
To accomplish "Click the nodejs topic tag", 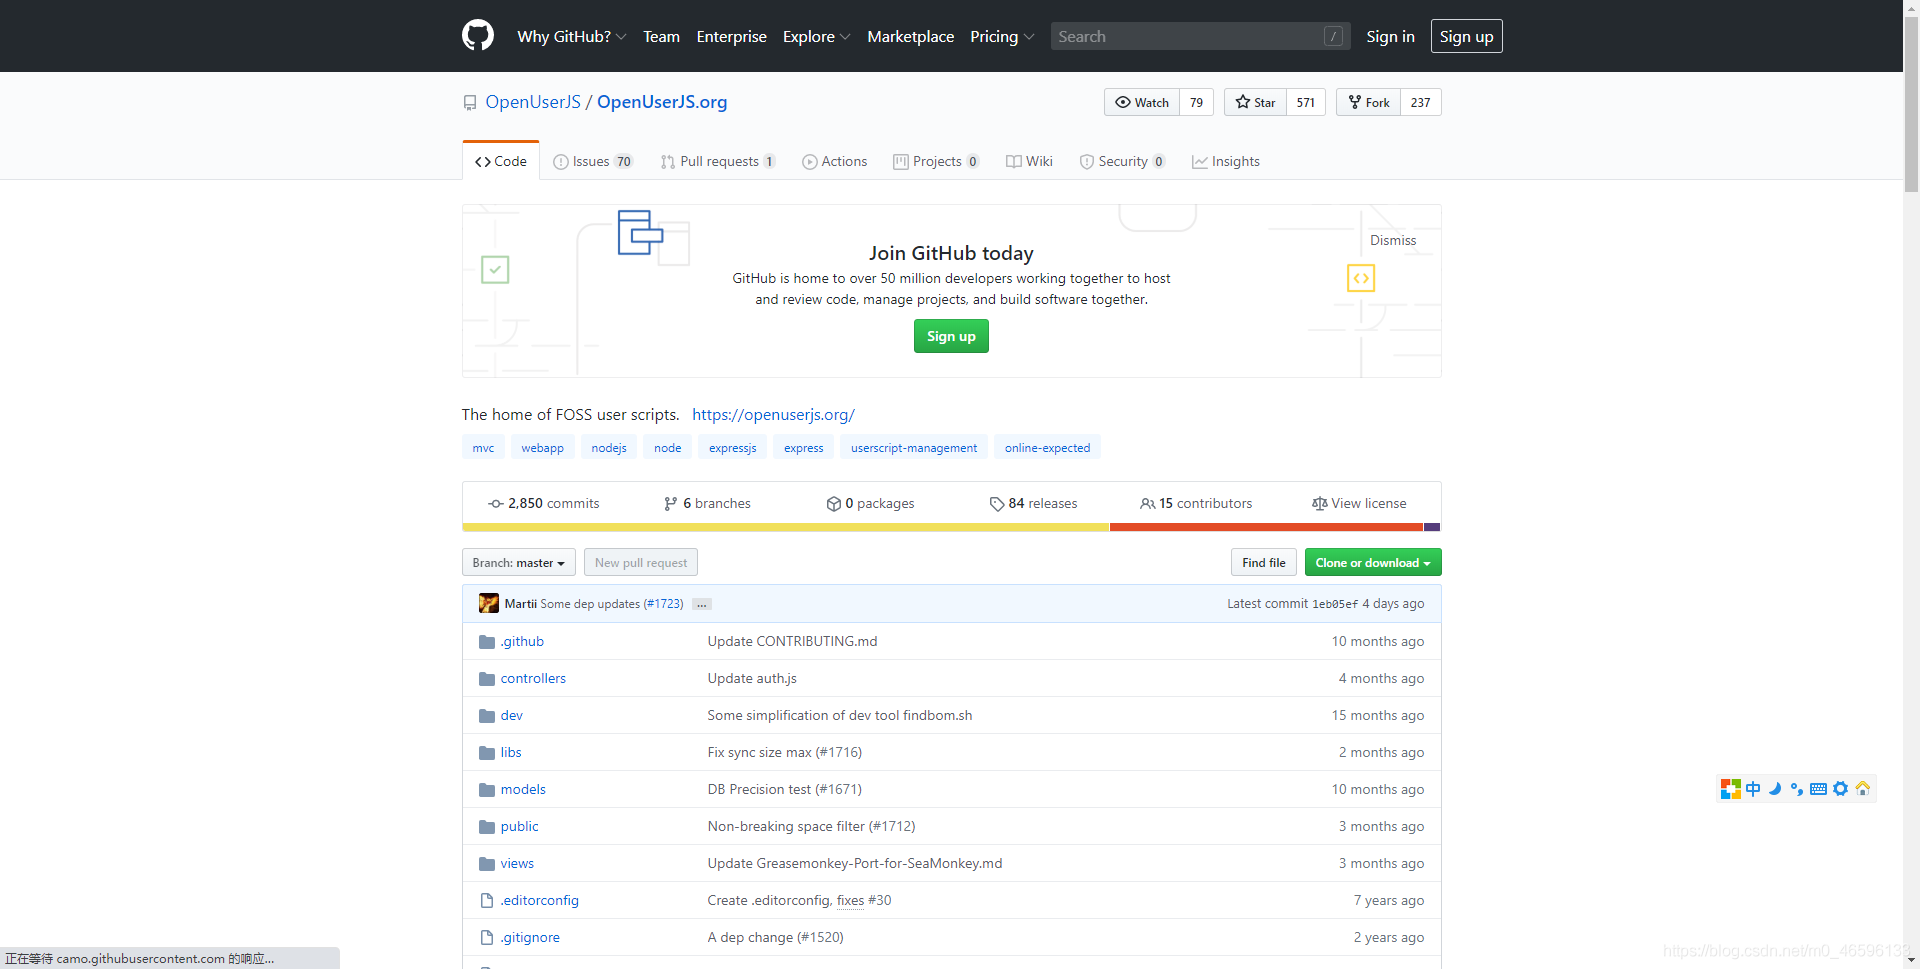I will click(609, 447).
